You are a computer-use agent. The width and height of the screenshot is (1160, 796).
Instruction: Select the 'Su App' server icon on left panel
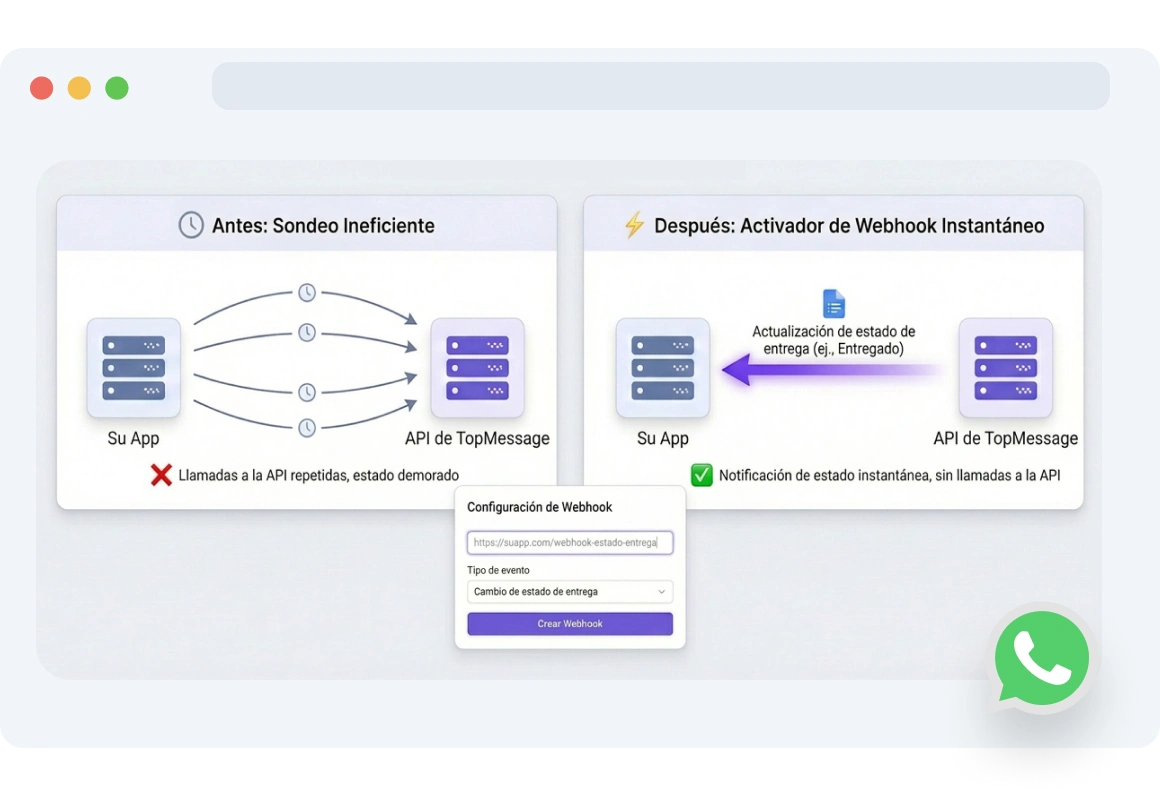[133, 368]
